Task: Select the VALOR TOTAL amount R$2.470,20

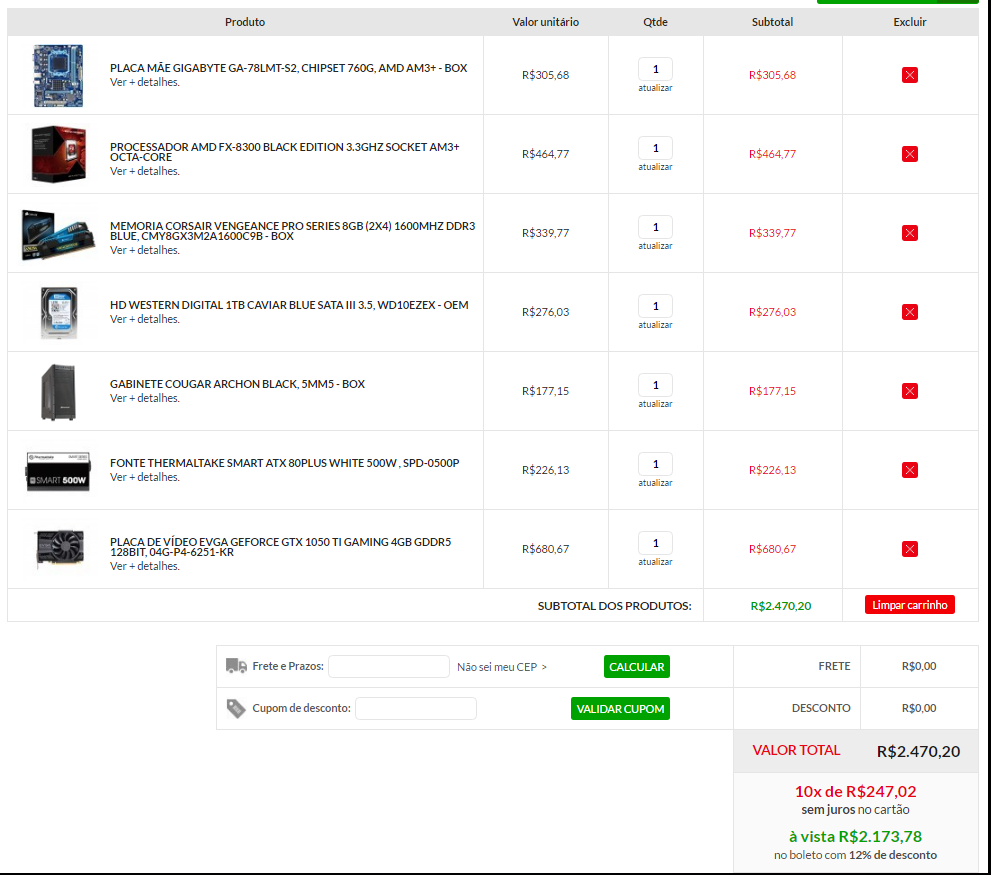Action: pyautogui.click(x=918, y=751)
